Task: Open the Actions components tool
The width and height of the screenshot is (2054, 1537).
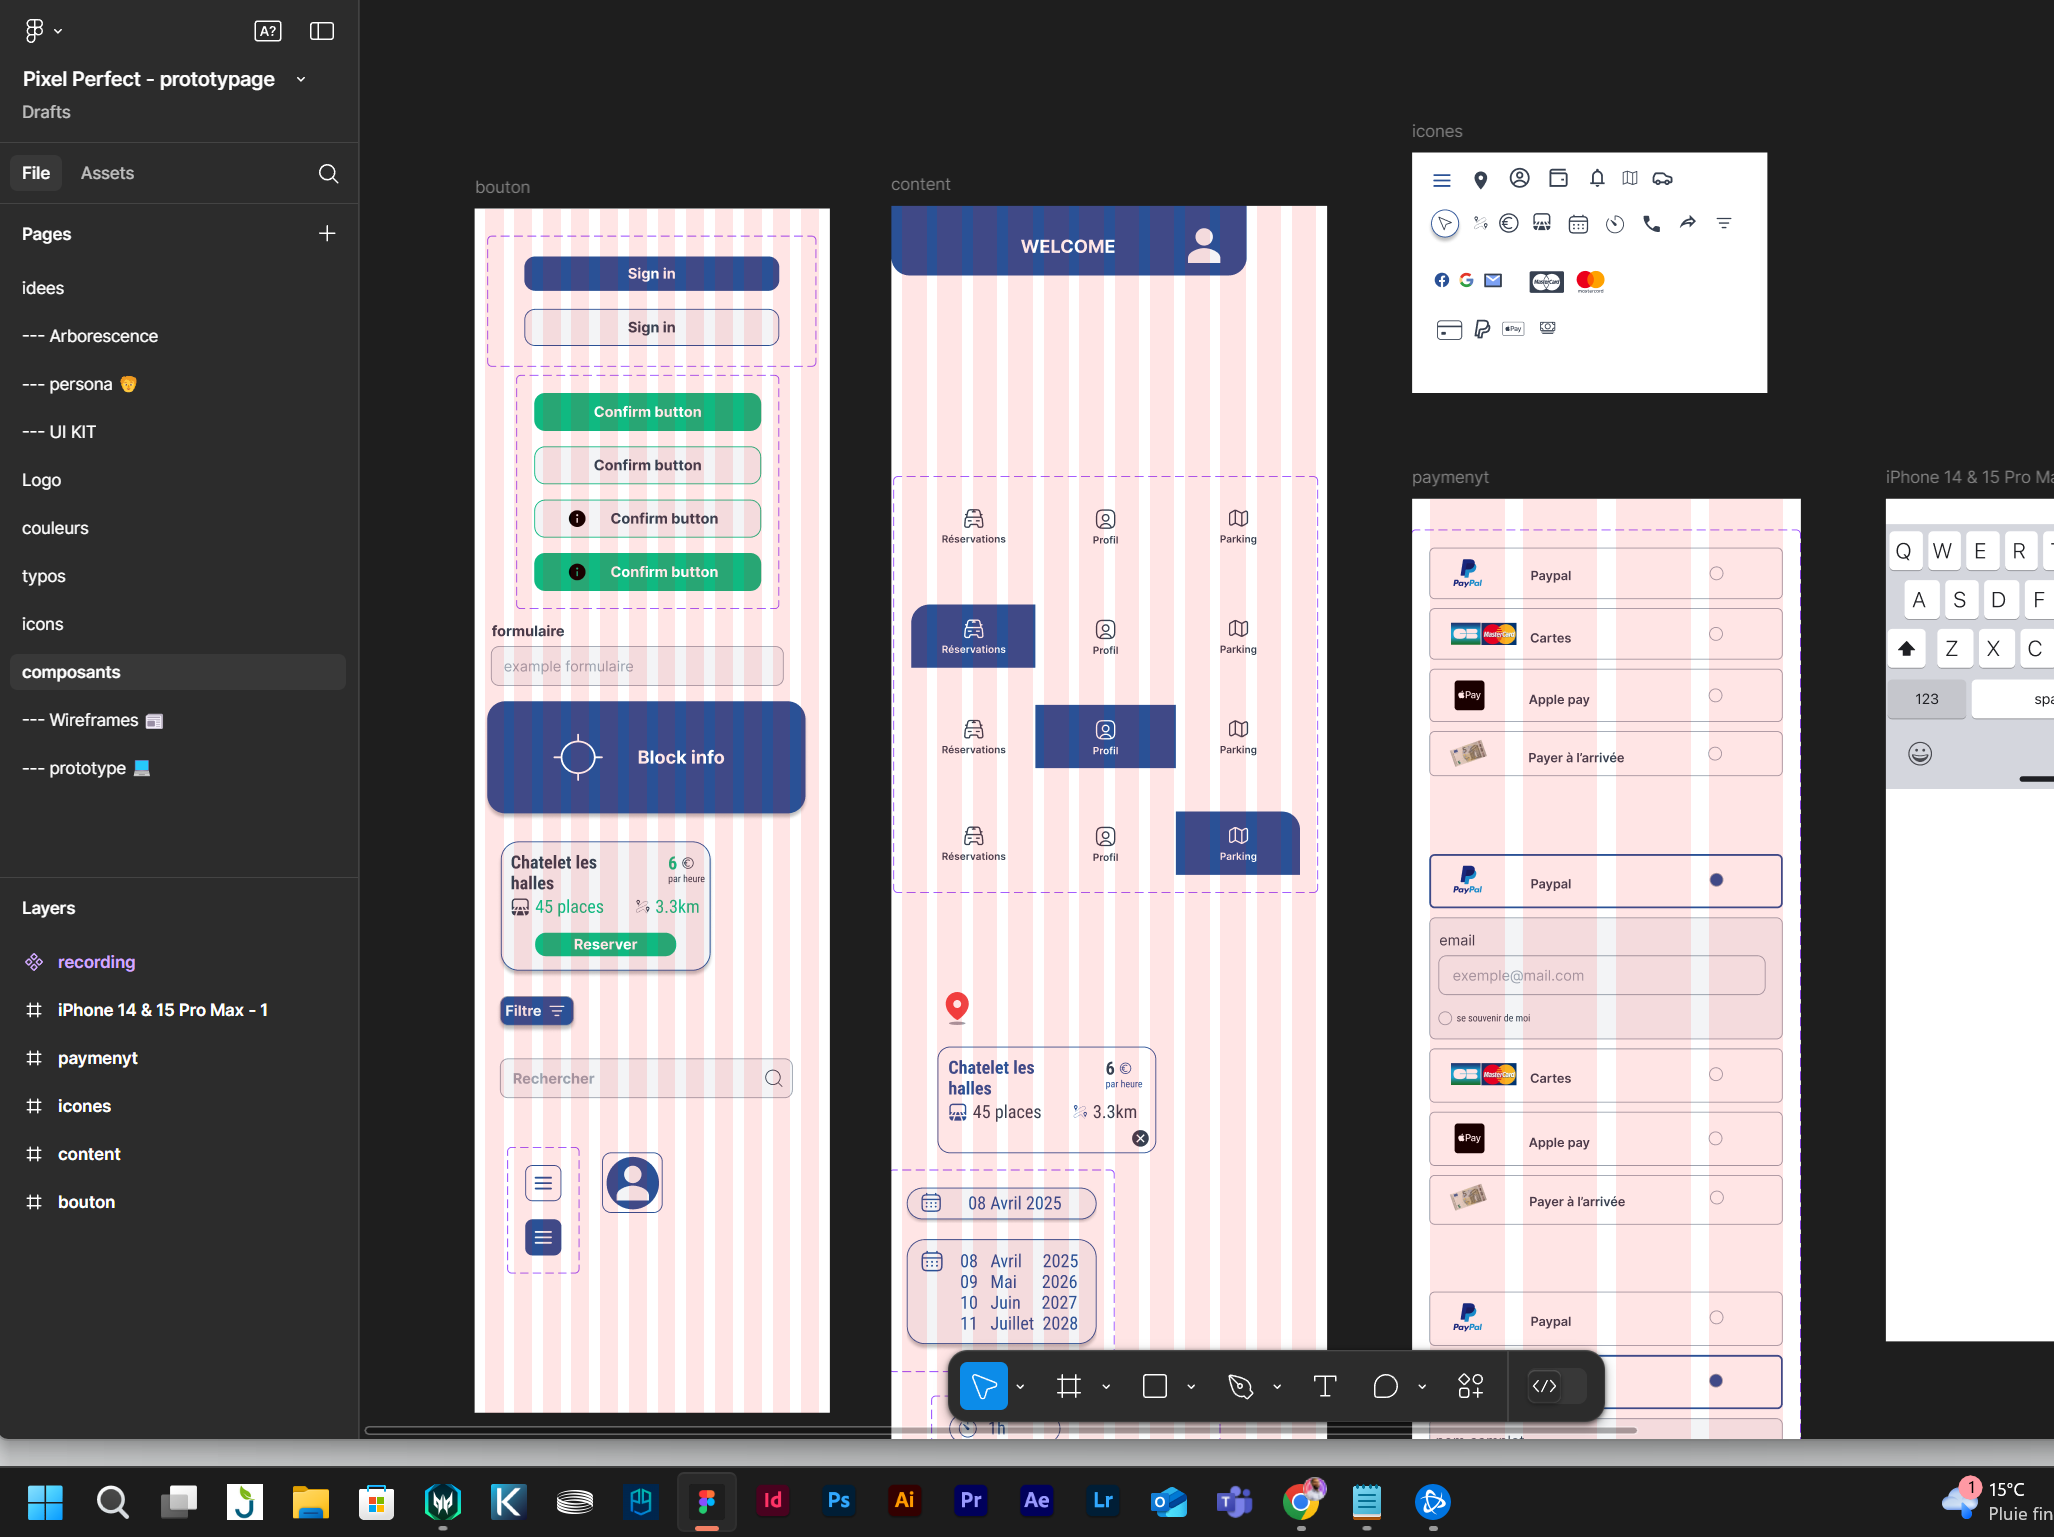Action: 1470,1386
